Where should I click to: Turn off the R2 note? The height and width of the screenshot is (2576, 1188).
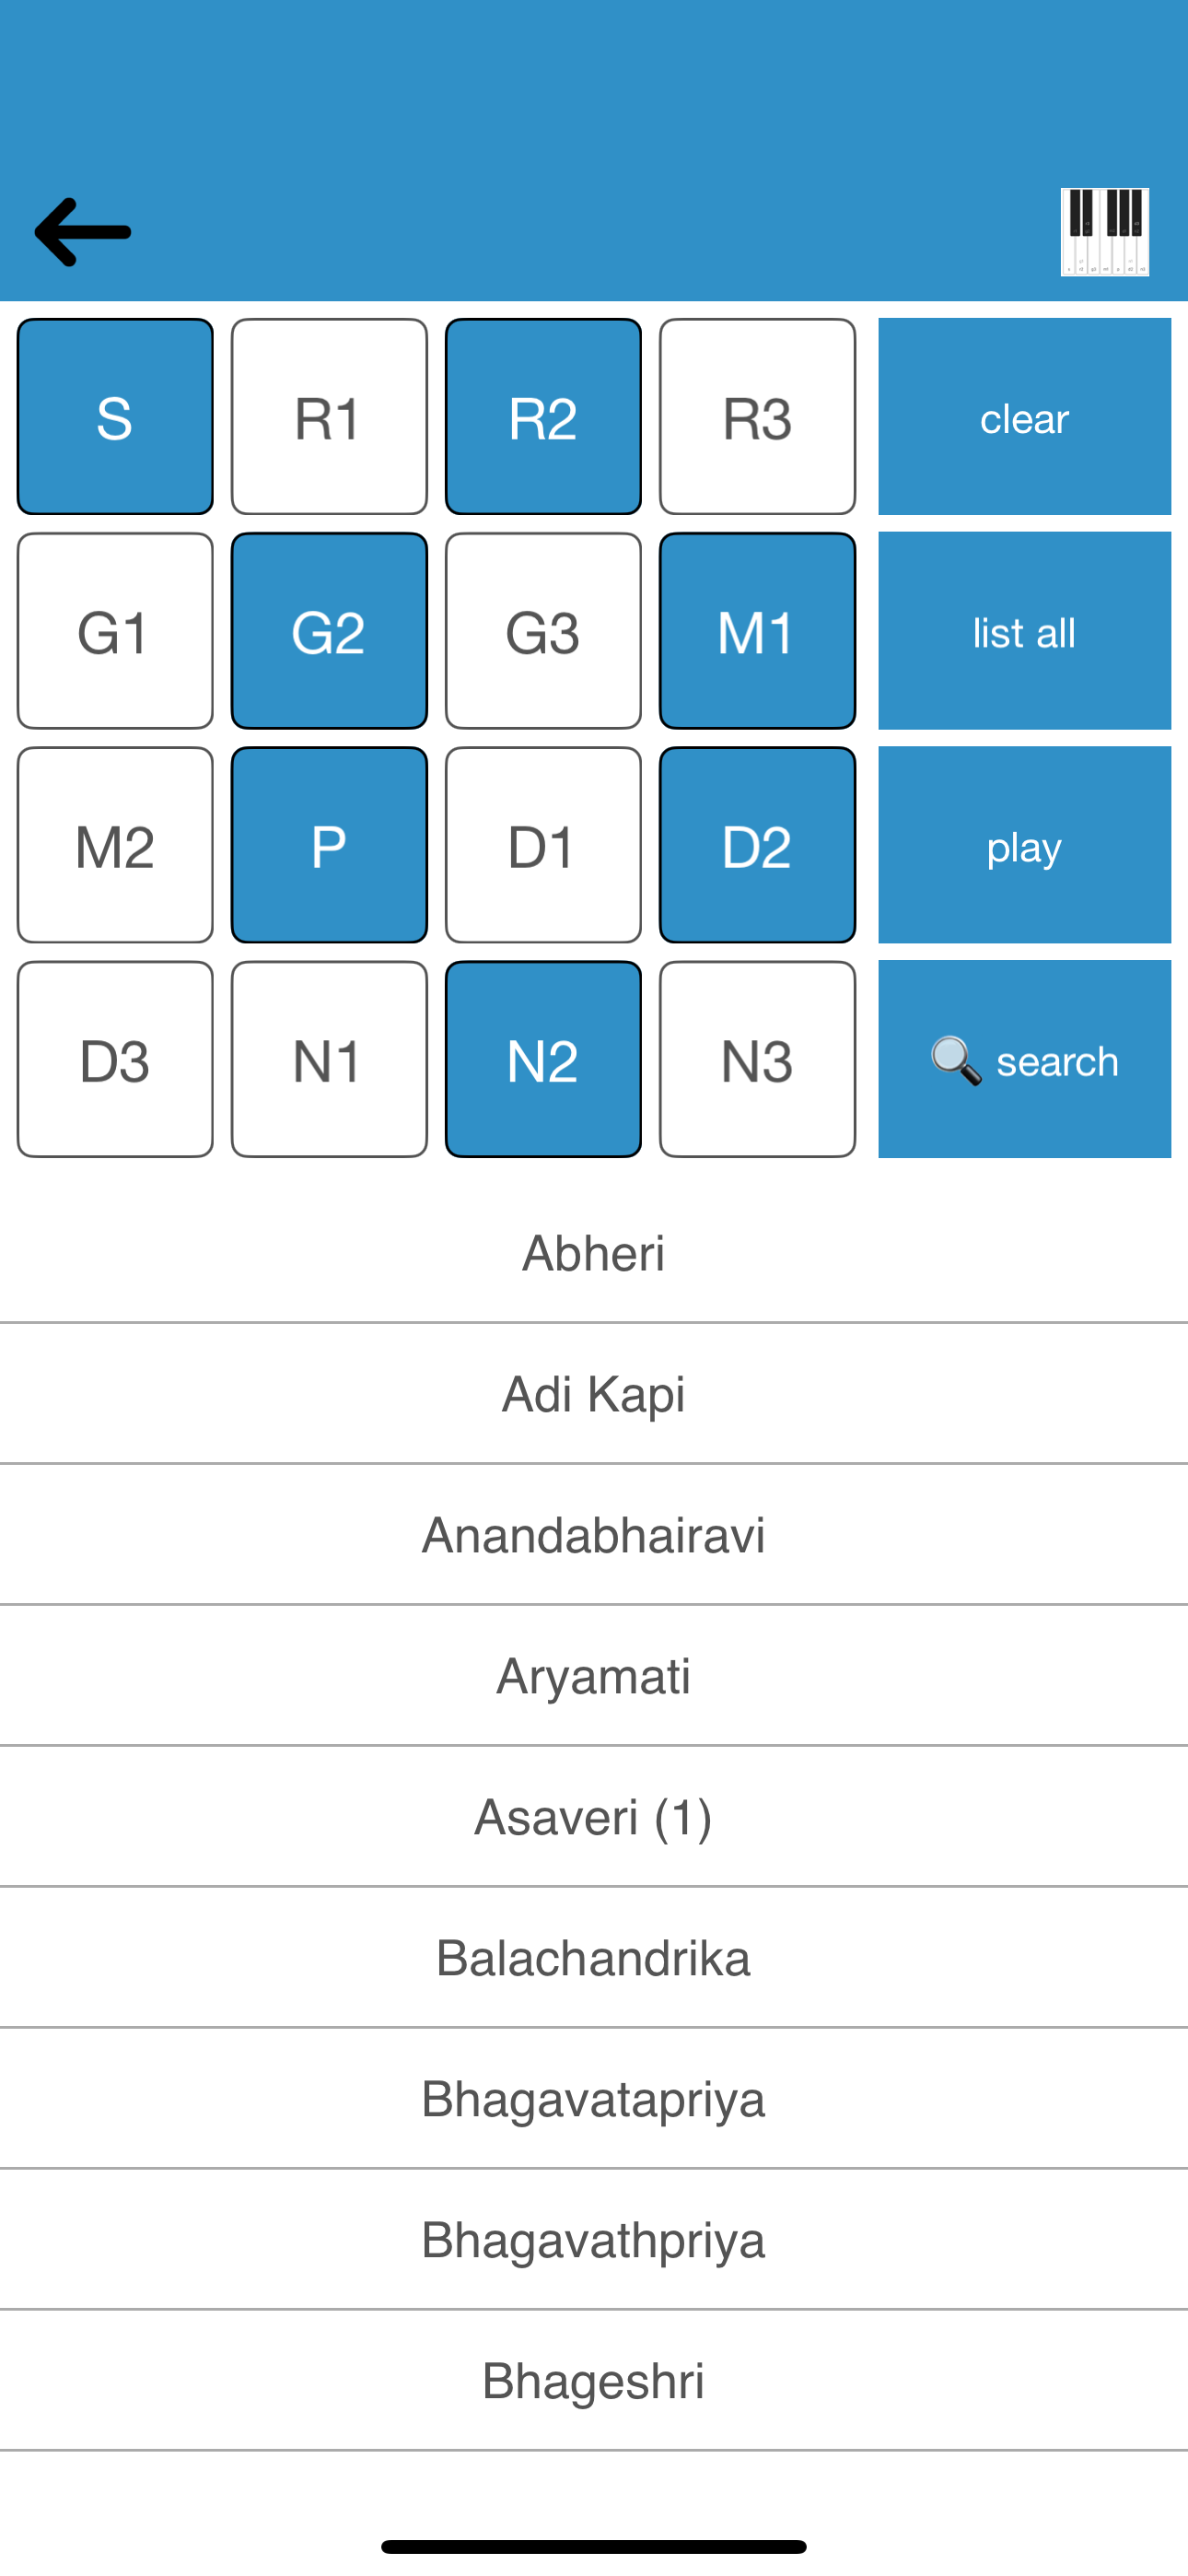(x=543, y=417)
